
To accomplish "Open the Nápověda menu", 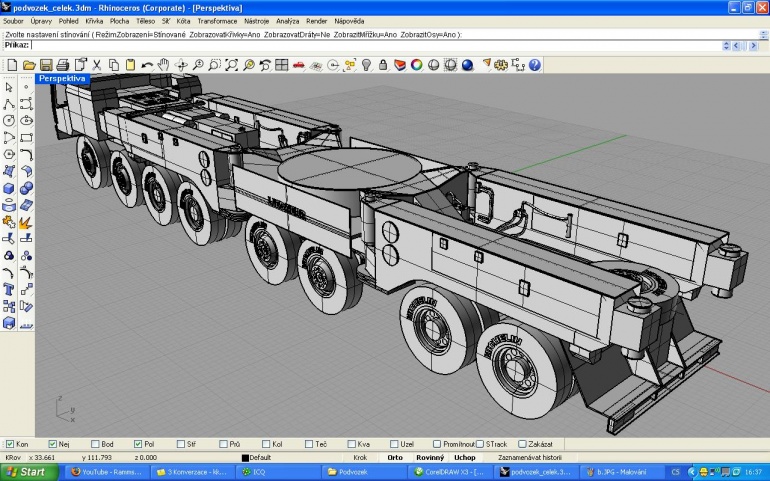I will 349,21.
